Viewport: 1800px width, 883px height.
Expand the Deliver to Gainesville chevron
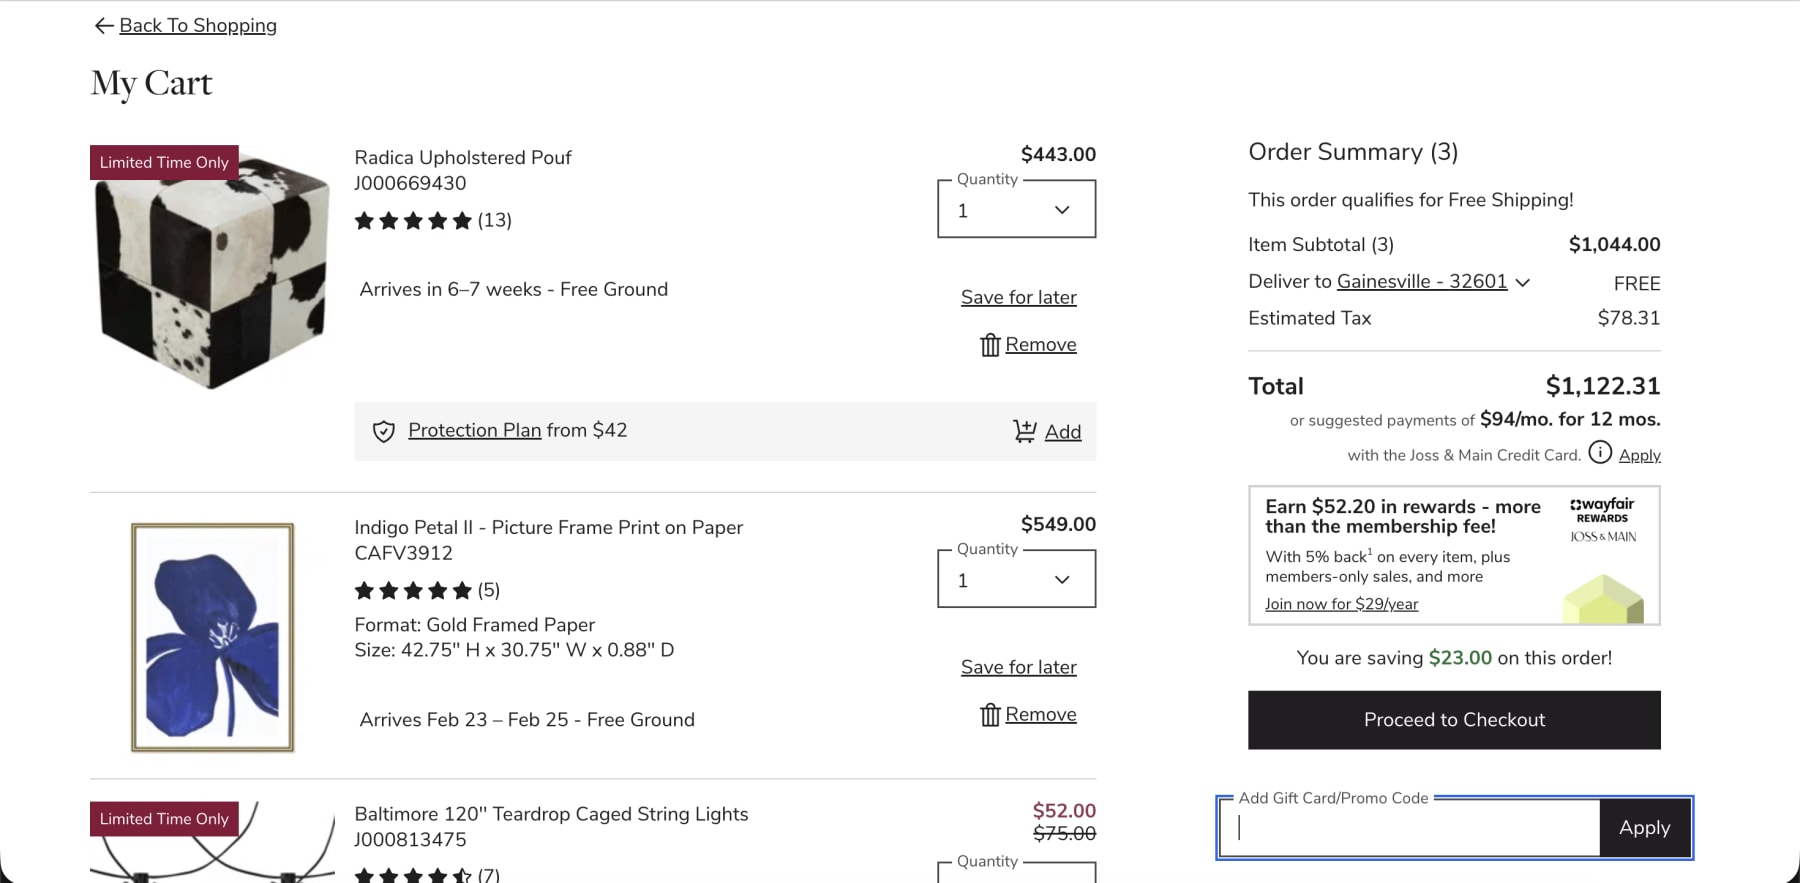(1523, 283)
